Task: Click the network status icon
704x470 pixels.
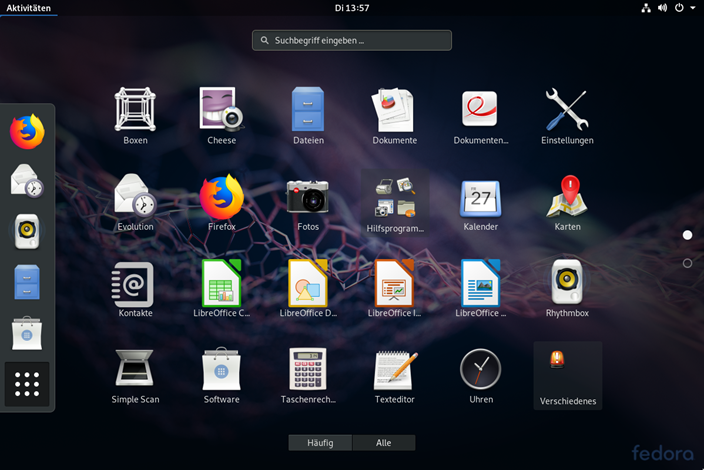Action: coord(646,8)
